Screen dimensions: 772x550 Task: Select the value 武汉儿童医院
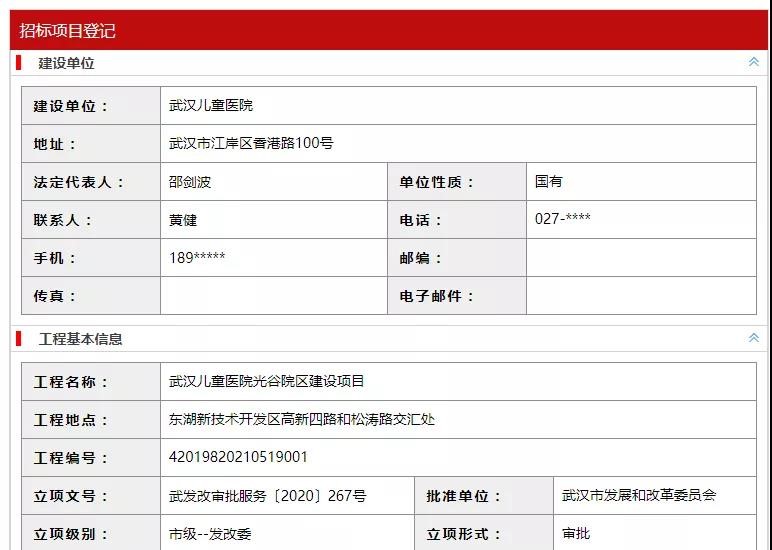pos(211,105)
